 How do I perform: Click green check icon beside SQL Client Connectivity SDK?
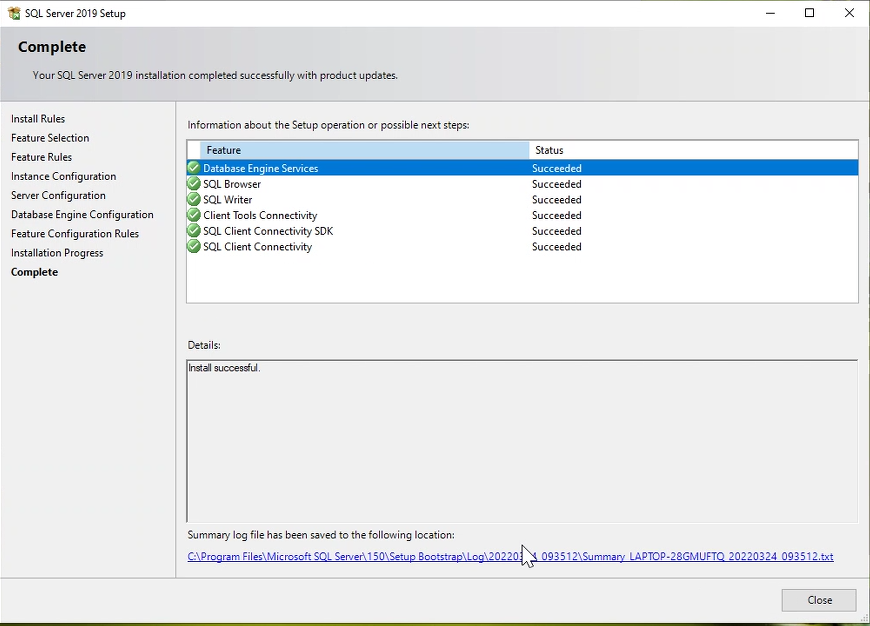(194, 230)
